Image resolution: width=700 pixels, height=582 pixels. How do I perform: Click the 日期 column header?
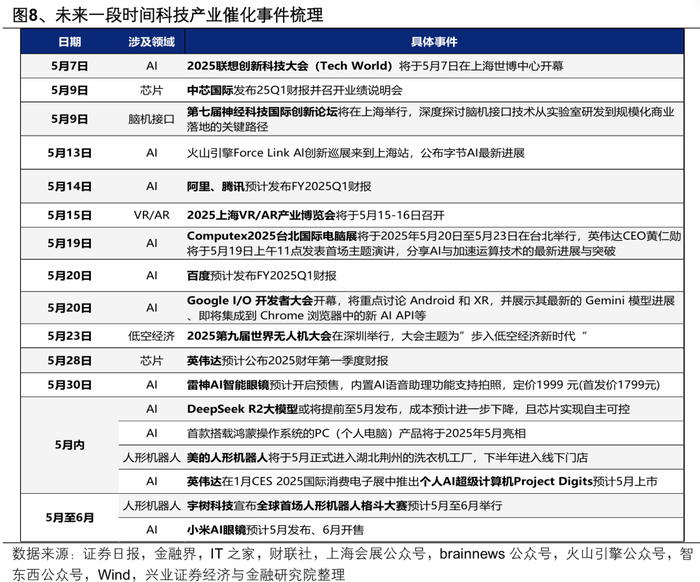pyautogui.click(x=70, y=42)
